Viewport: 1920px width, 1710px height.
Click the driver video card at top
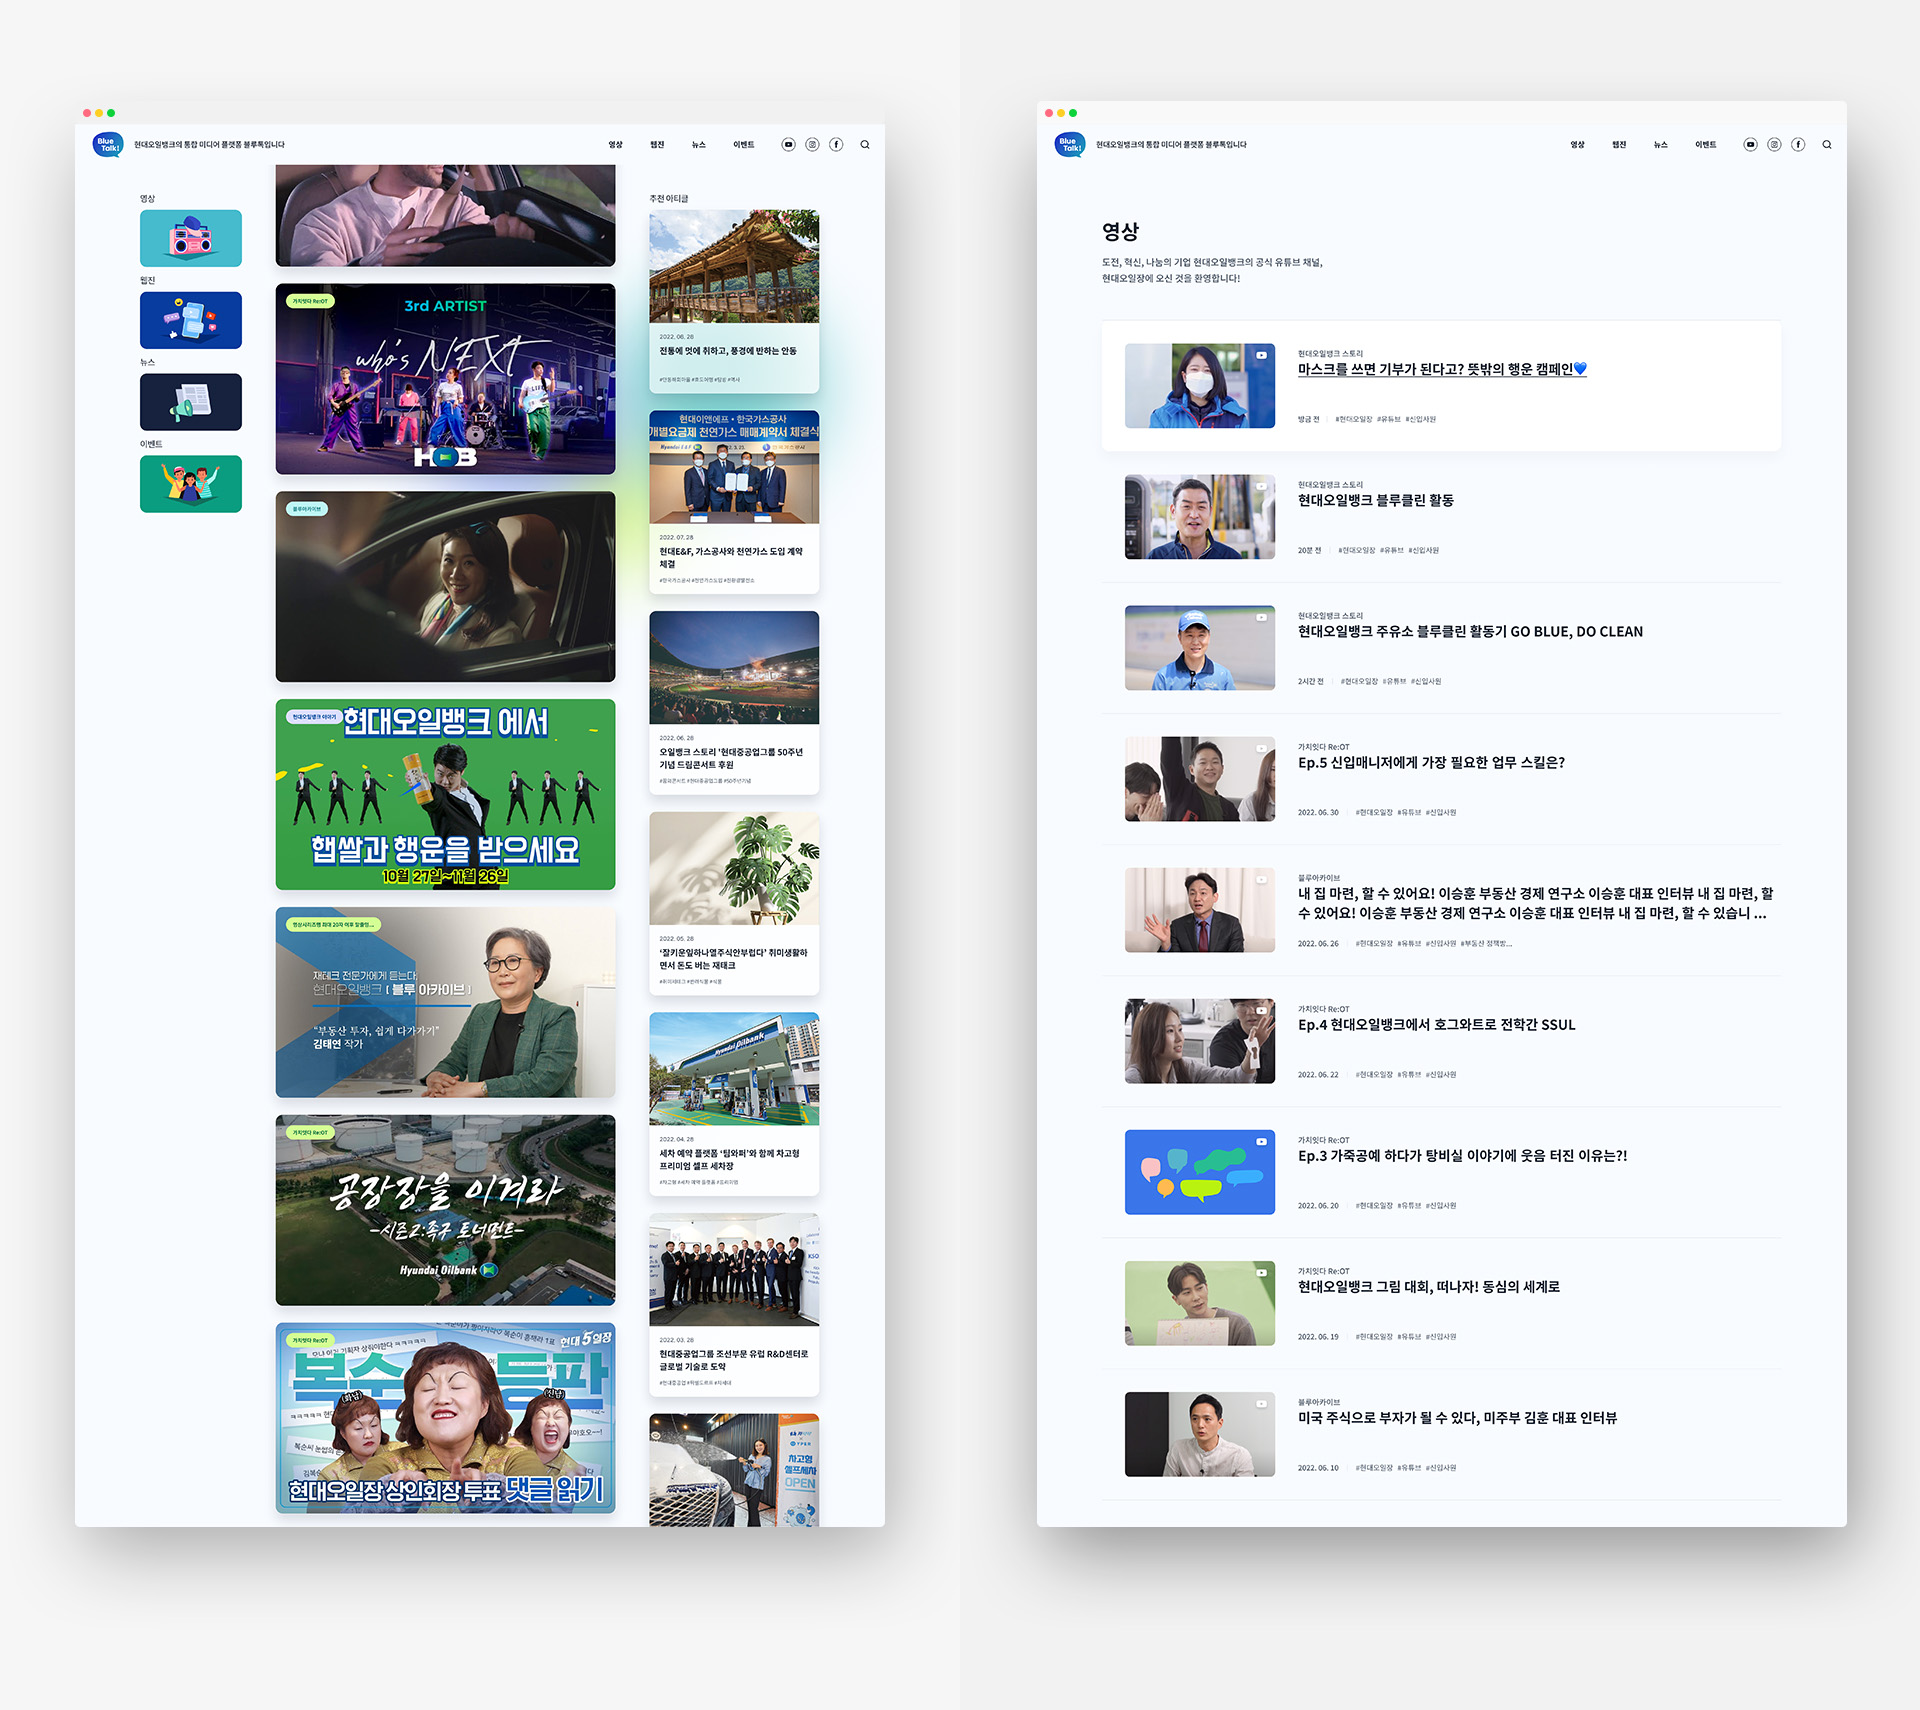tap(446, 216)
